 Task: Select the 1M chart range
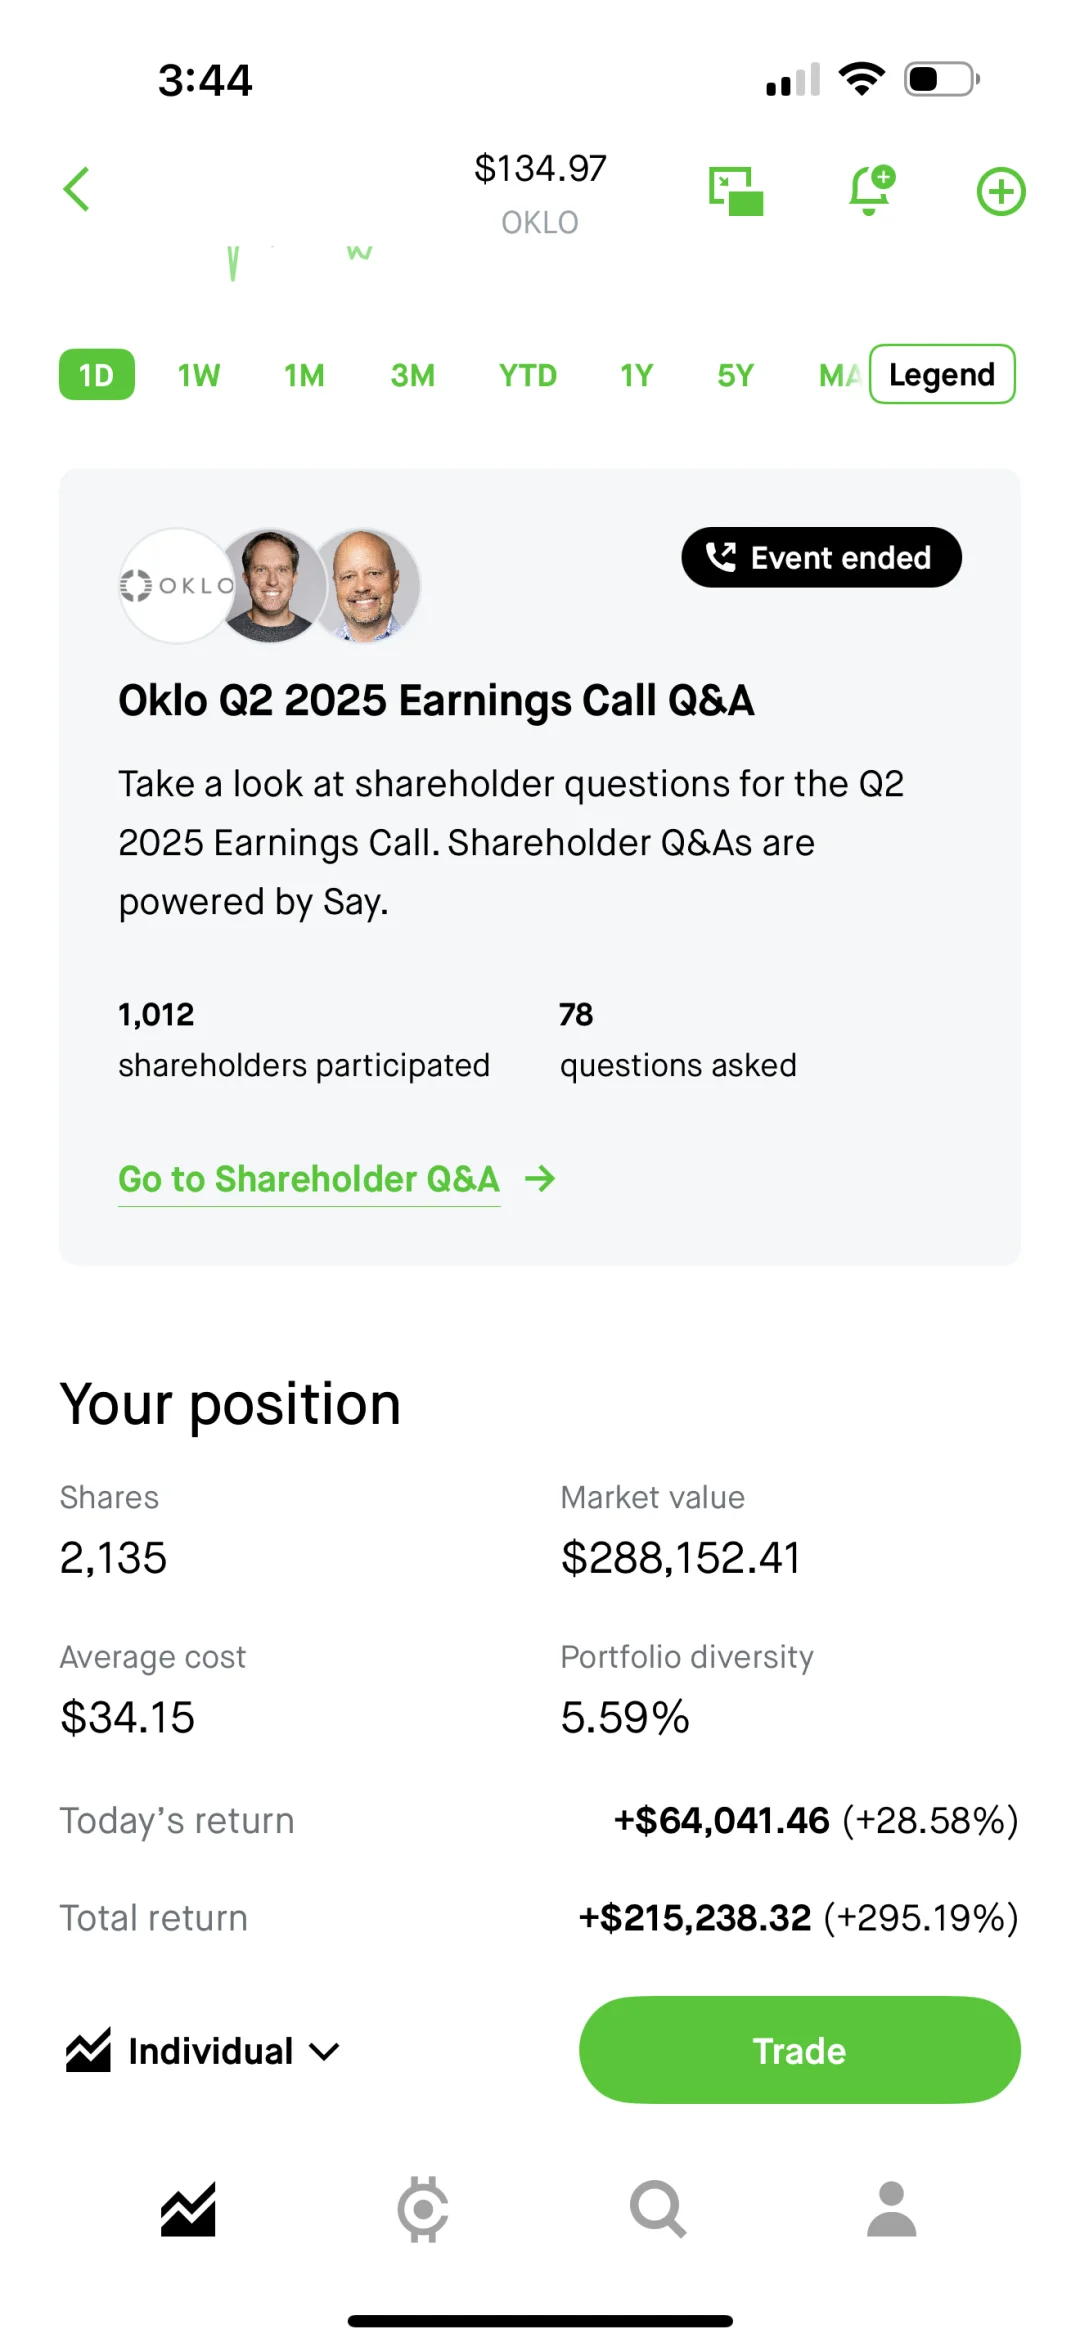click(x=304, y=375)
